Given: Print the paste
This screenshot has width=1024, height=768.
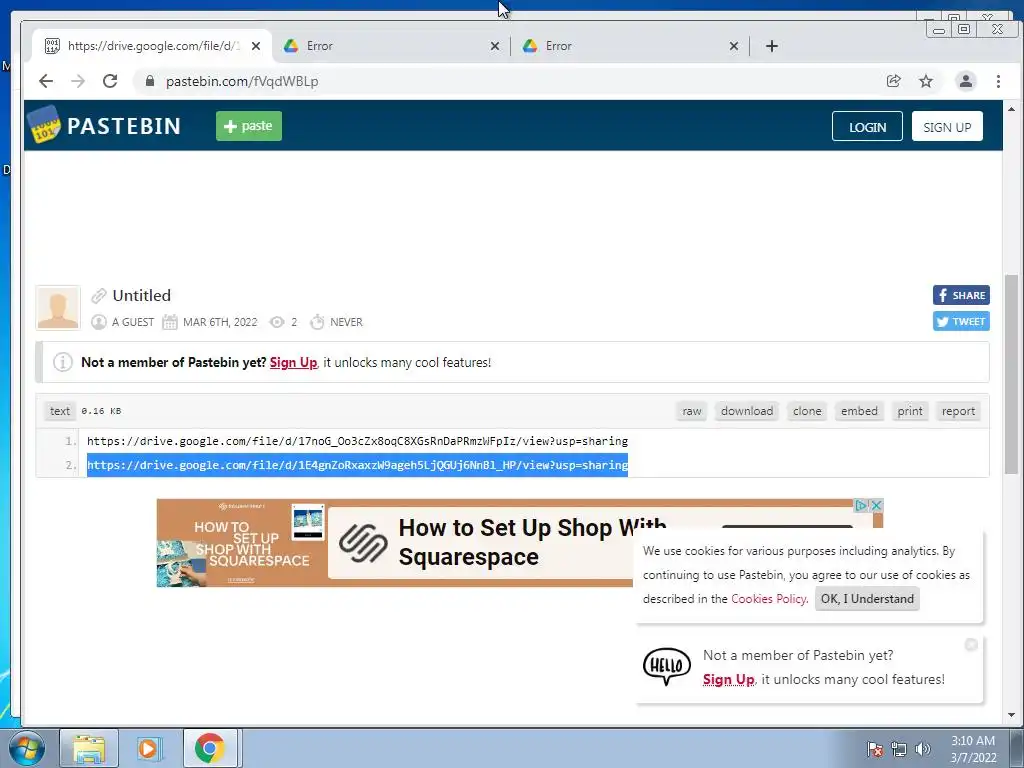Looking at the screenshot, I should 910,411.
